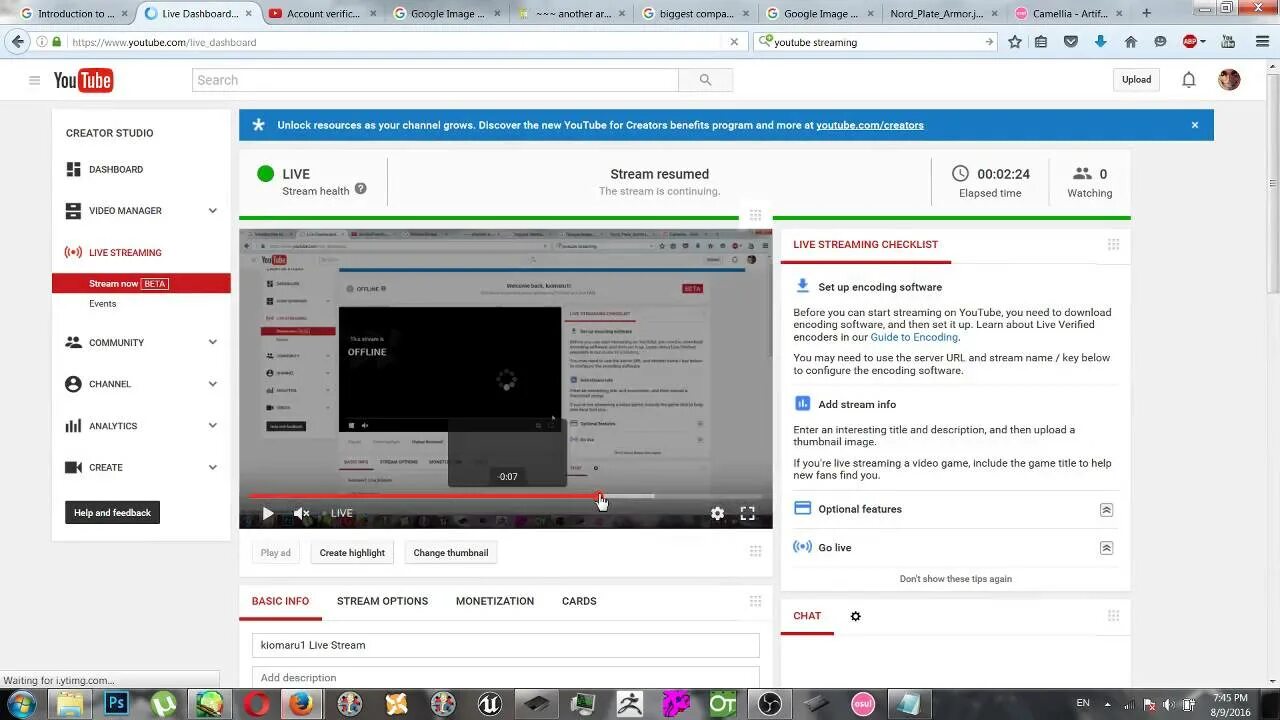
Task: Switch to the Monetization tab
Action: tap(495, 601)
